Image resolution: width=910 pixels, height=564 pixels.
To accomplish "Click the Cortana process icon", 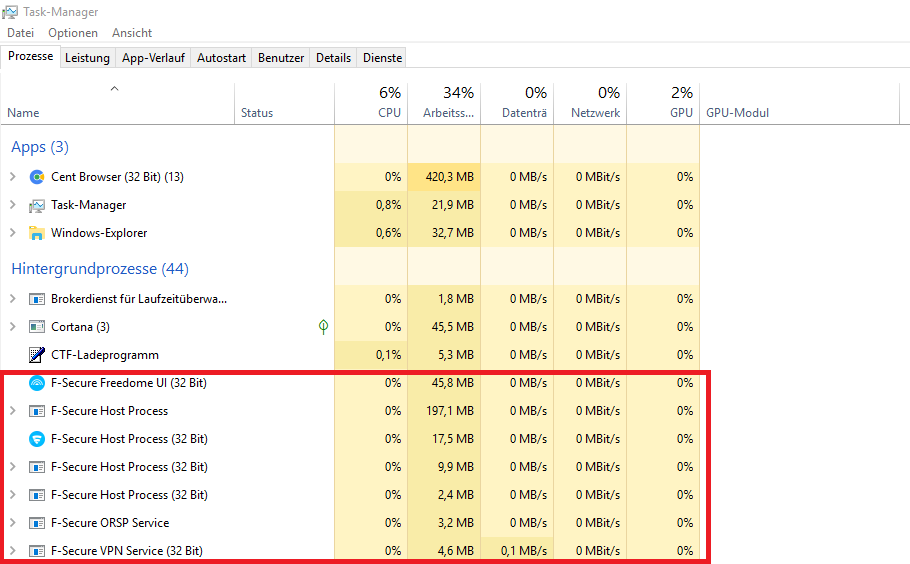I will 37,327.
